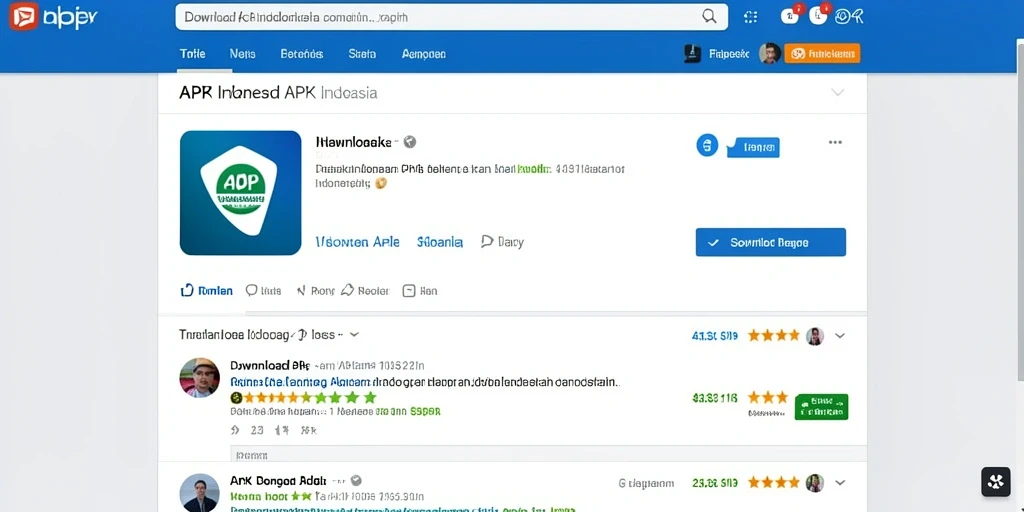
Task: Click the star rating under Dawnload APk review
Action: 304,397
